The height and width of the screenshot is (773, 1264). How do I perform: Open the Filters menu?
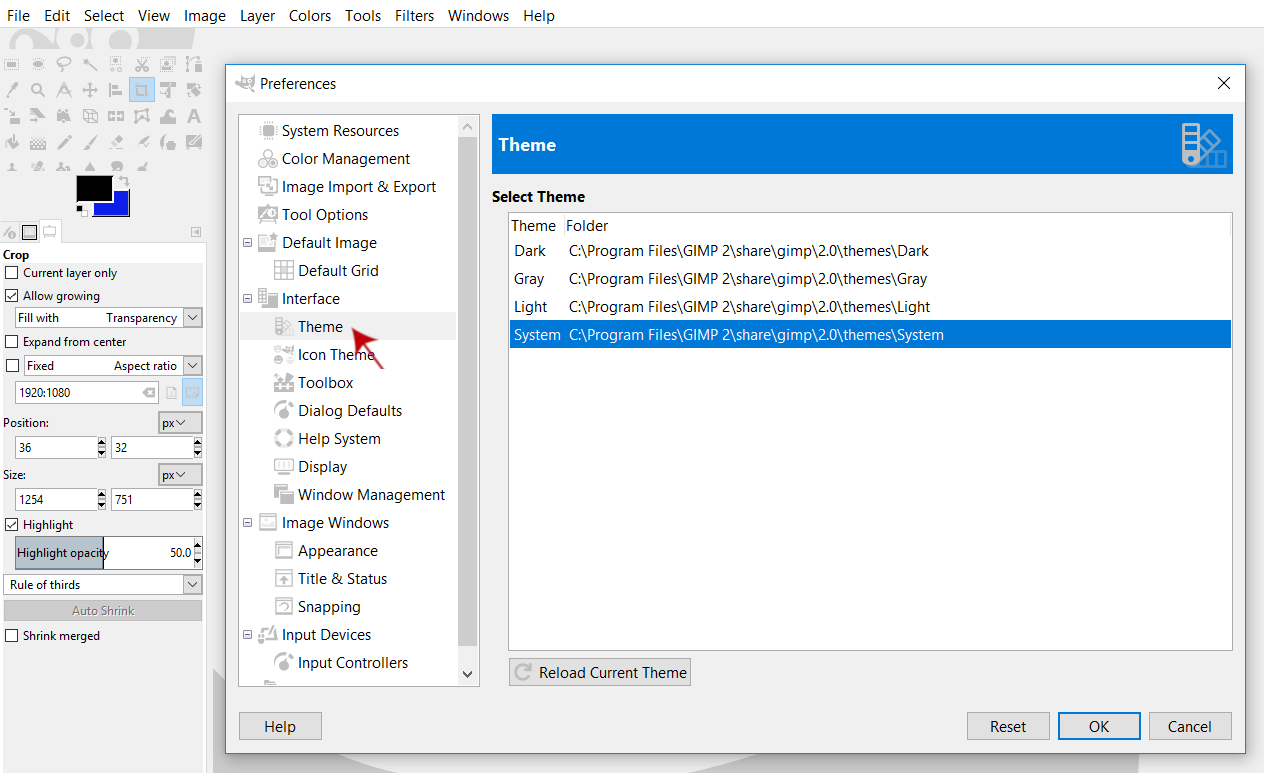coord(414,15)
